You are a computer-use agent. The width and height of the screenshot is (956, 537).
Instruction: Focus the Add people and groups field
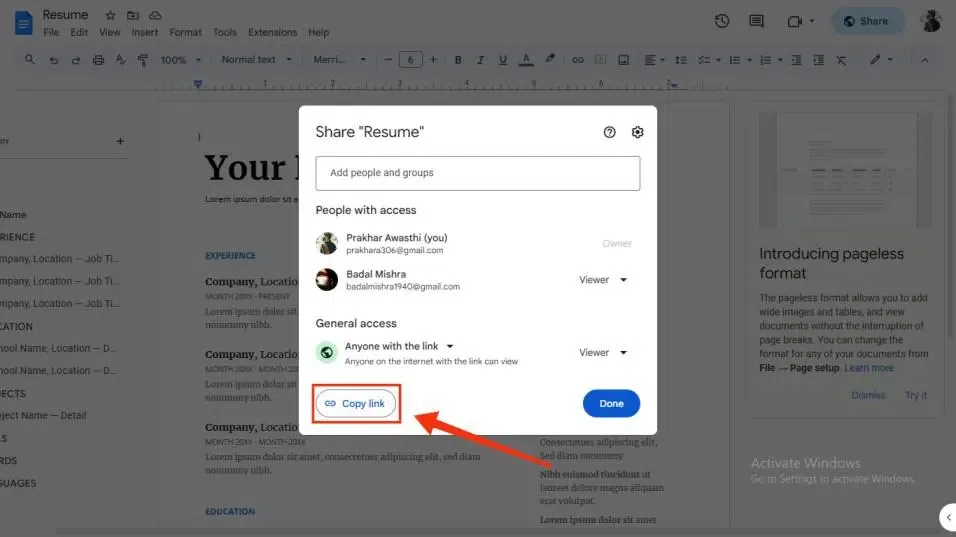point(478,173)
